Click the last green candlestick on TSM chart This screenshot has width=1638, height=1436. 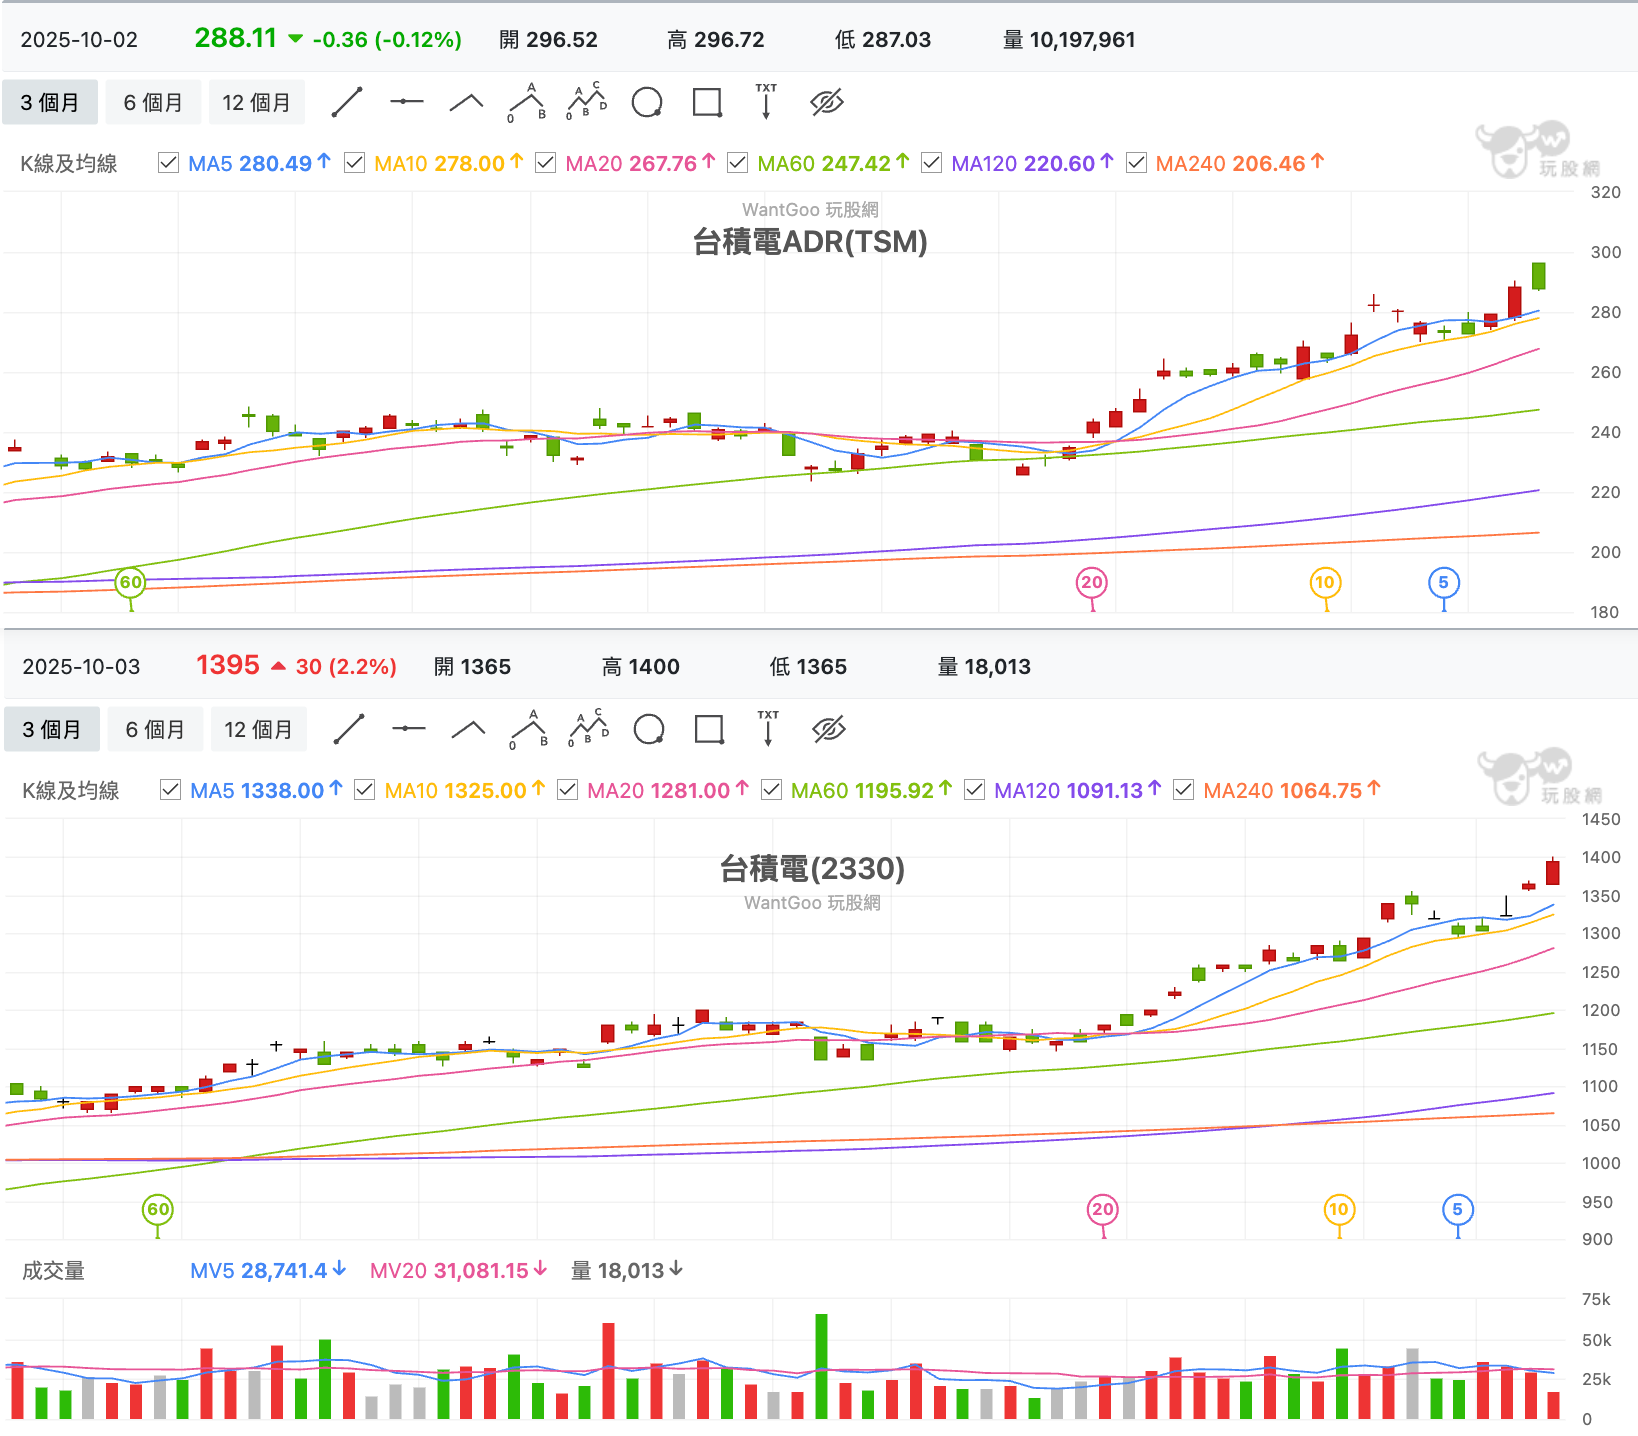(1539, 275)
